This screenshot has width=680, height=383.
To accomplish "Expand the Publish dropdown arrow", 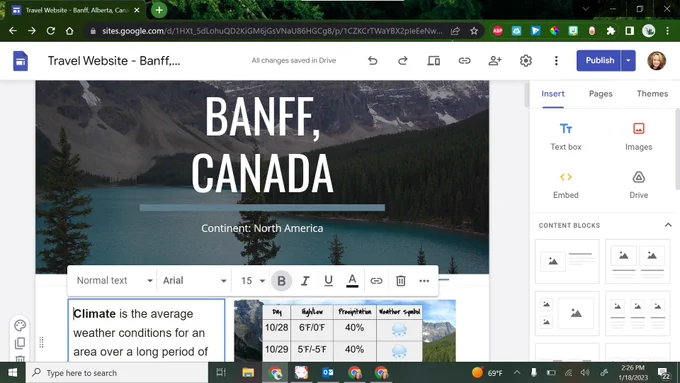I will coord(628,61).
